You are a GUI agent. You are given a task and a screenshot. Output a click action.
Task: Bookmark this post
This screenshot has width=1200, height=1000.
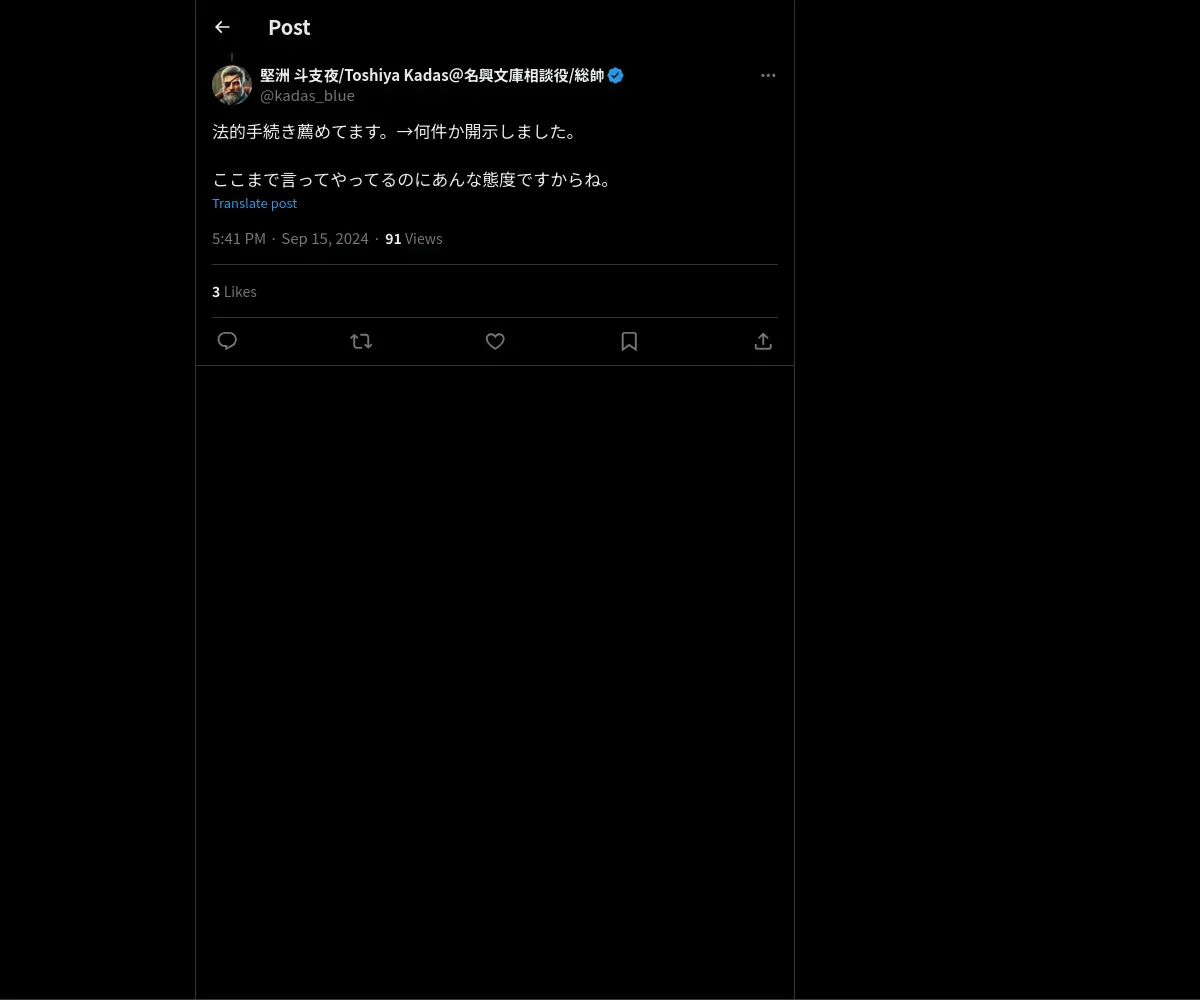pos(629,341)
